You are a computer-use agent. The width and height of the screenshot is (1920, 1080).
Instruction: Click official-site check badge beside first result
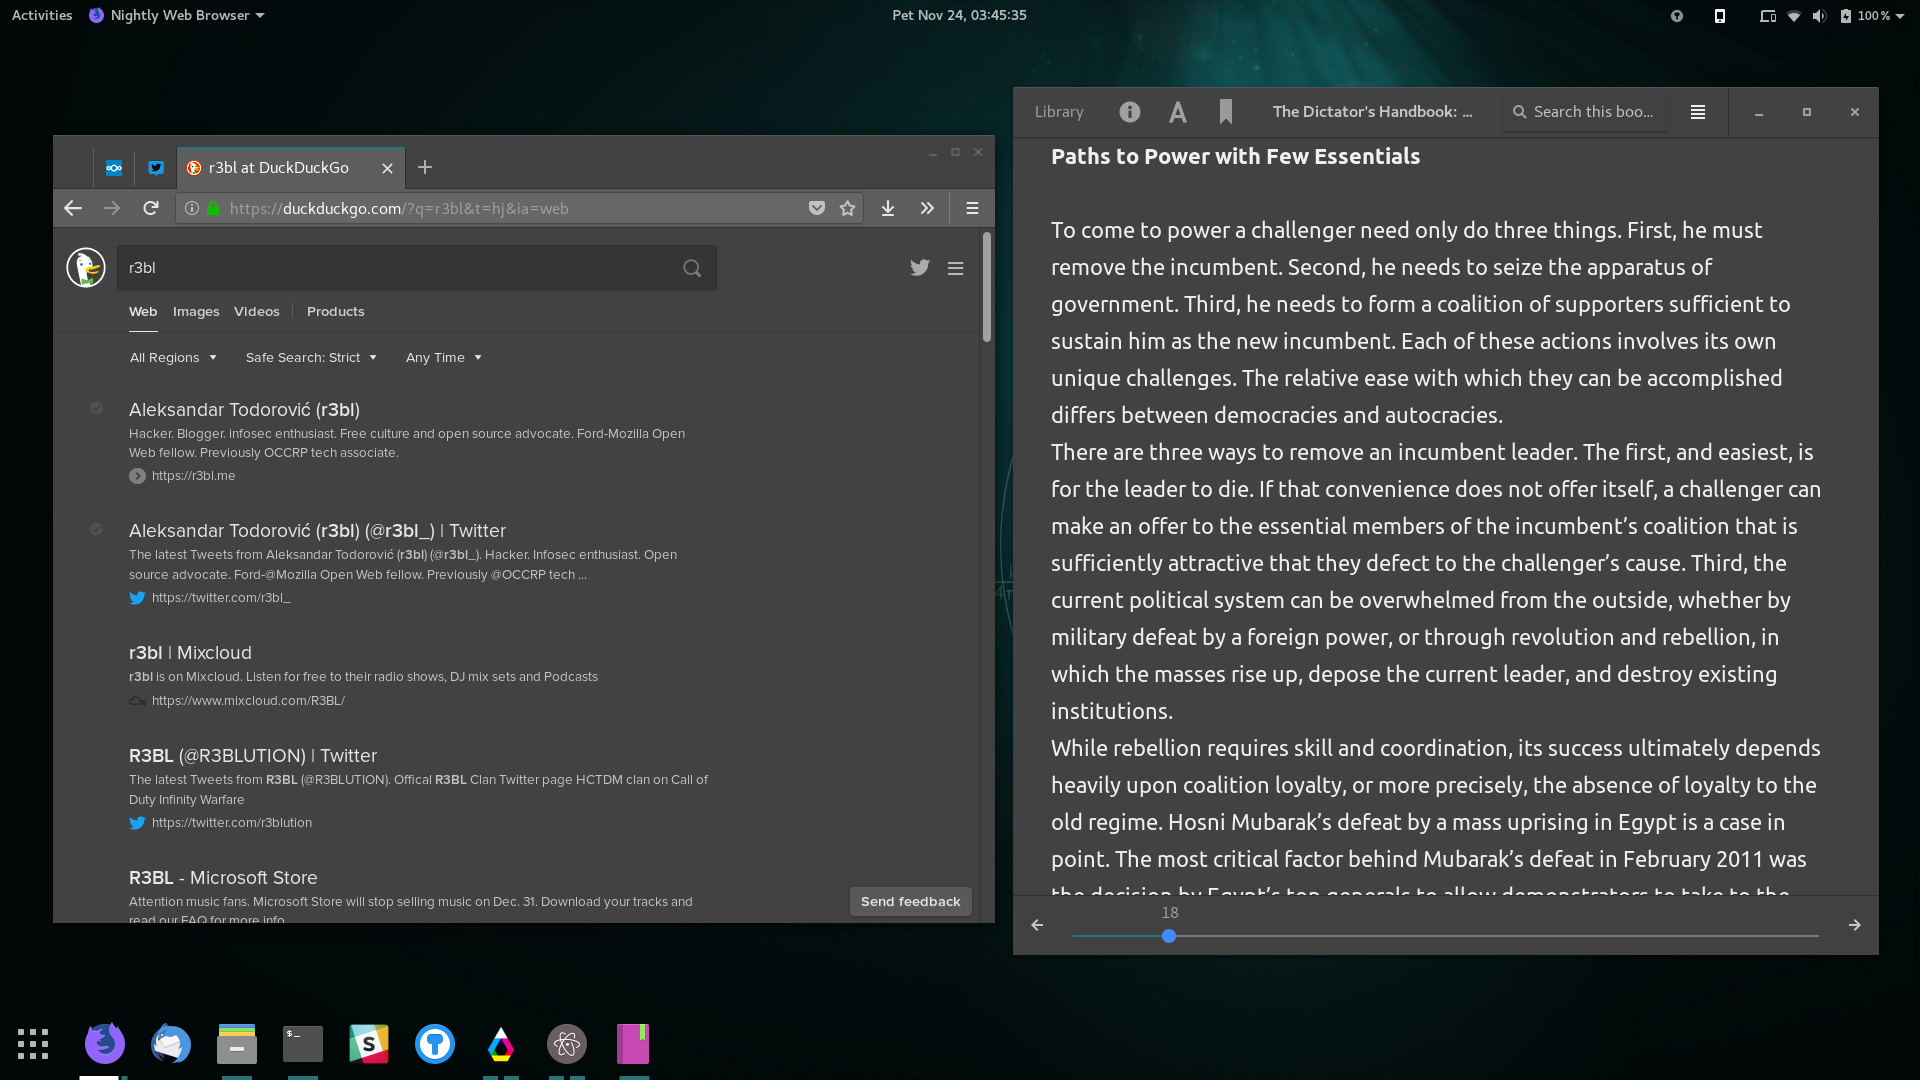coord(96,408)
